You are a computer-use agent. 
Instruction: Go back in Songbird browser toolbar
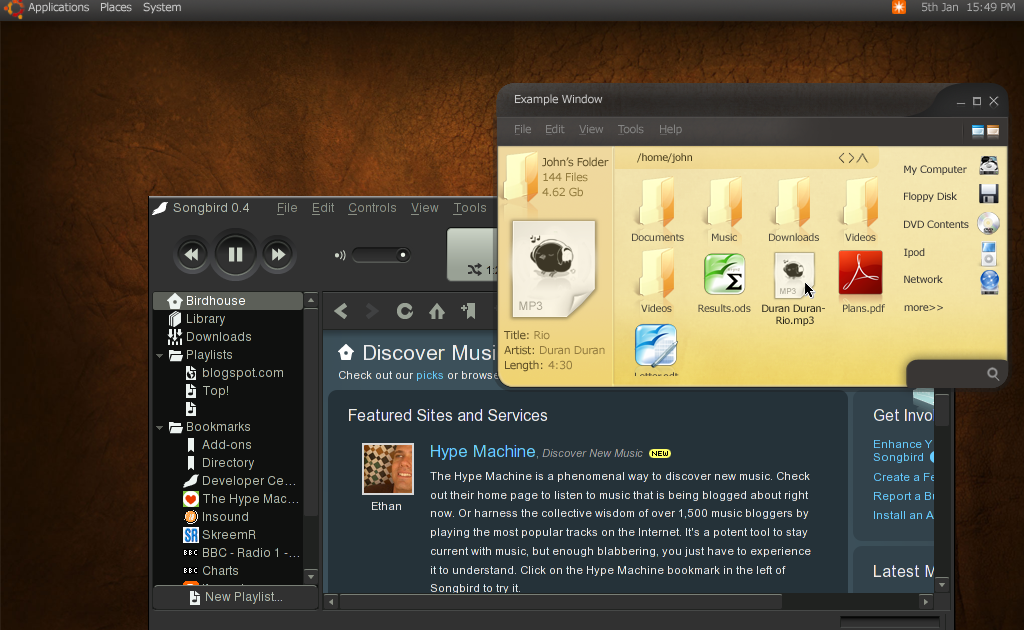click(x=341, y=311)
